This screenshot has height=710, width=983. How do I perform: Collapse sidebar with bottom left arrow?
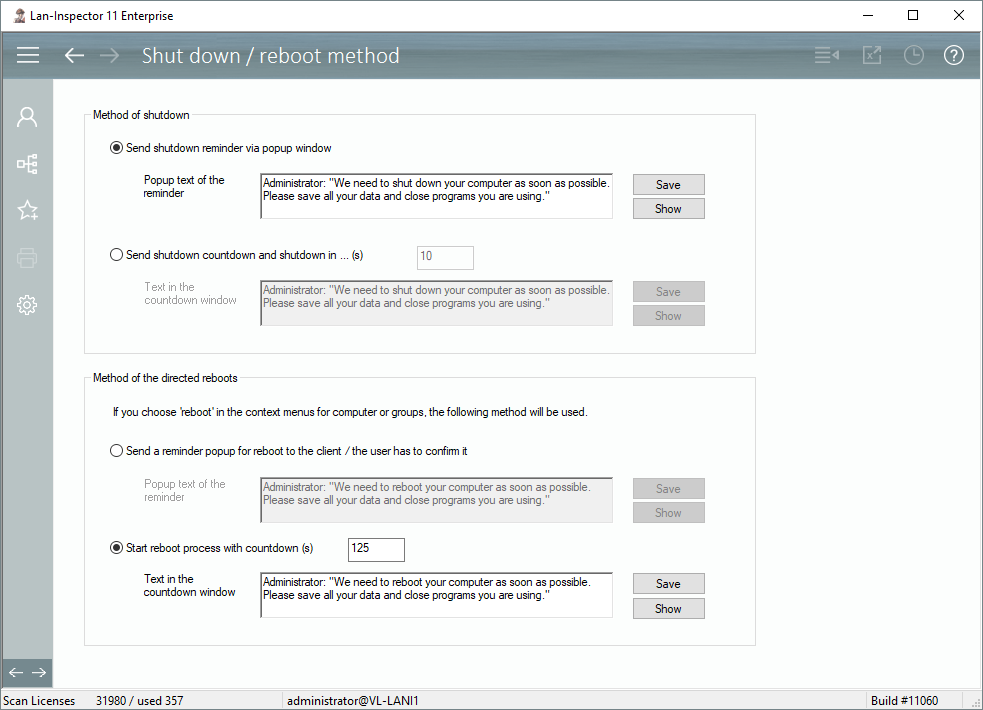pyautogui.click(x=15, y=672)
